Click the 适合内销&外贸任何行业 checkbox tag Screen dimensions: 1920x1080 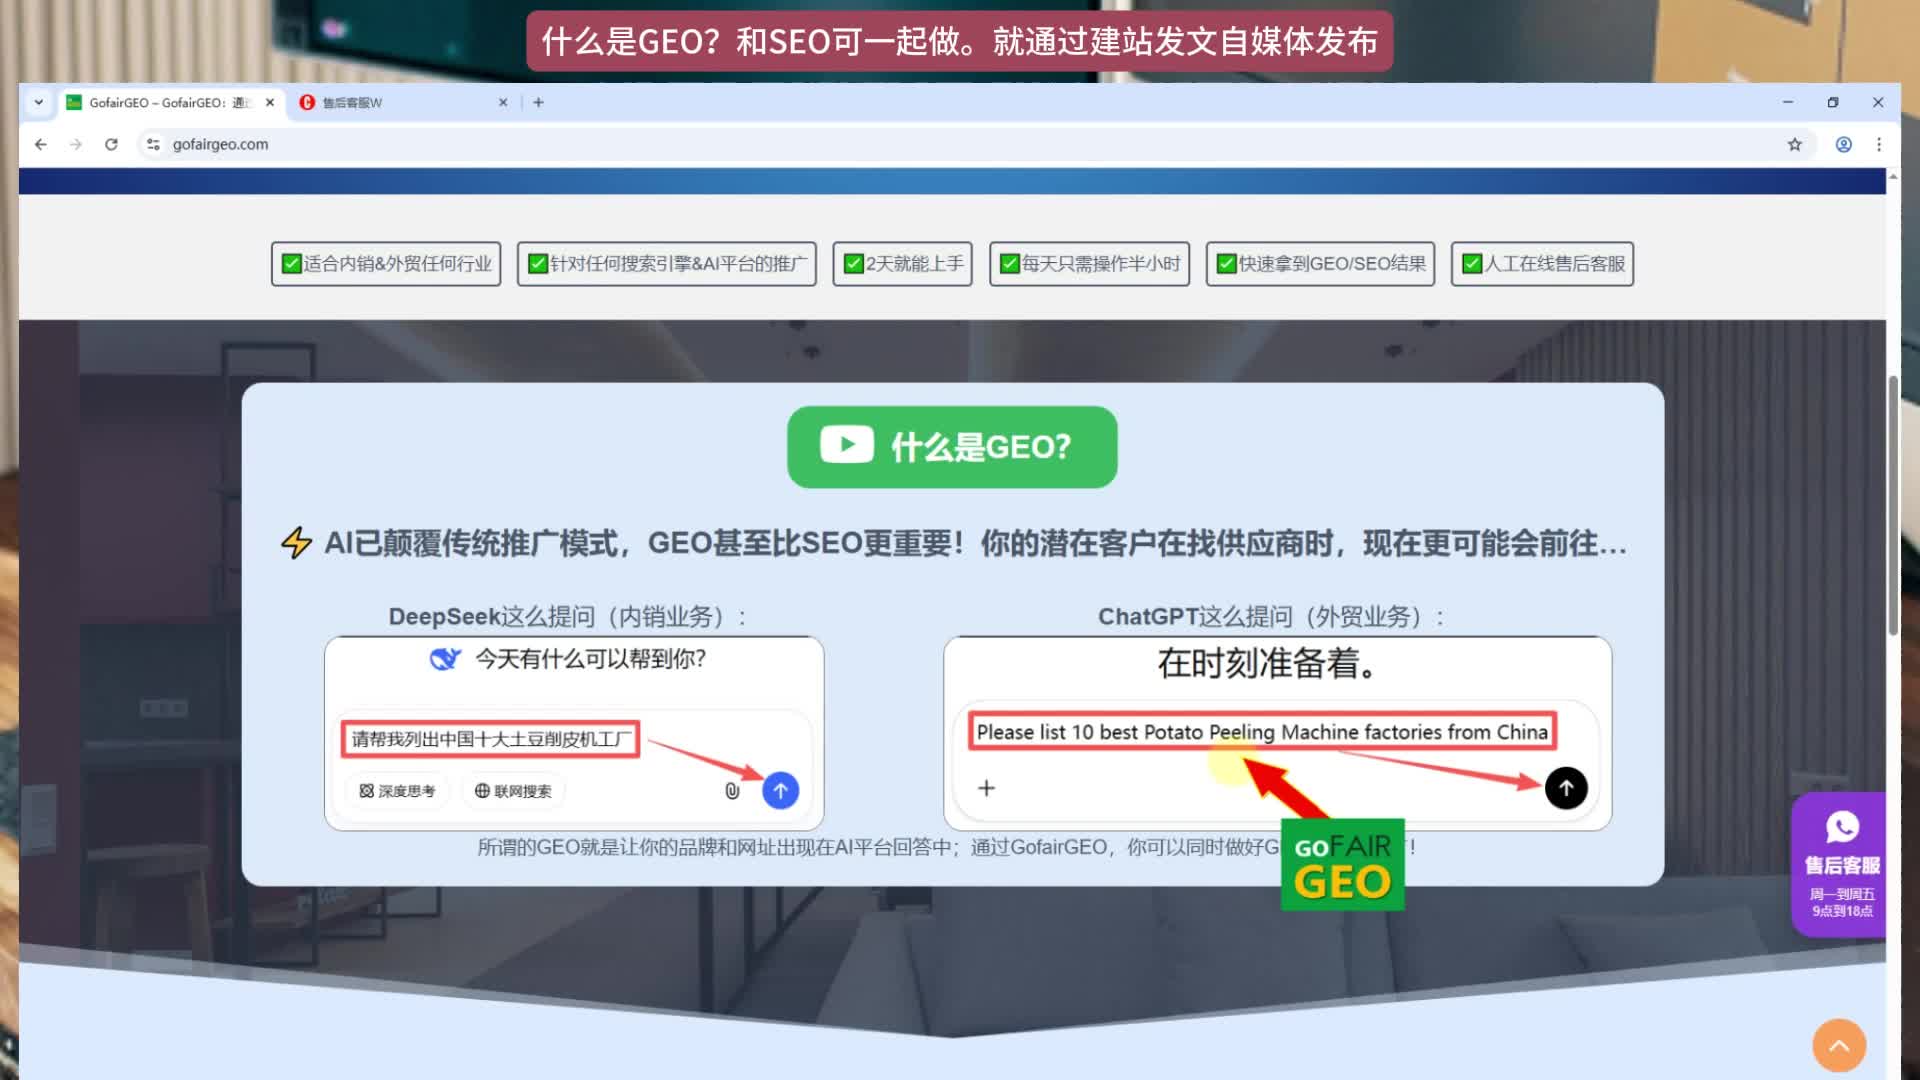(x=386, y=264)
